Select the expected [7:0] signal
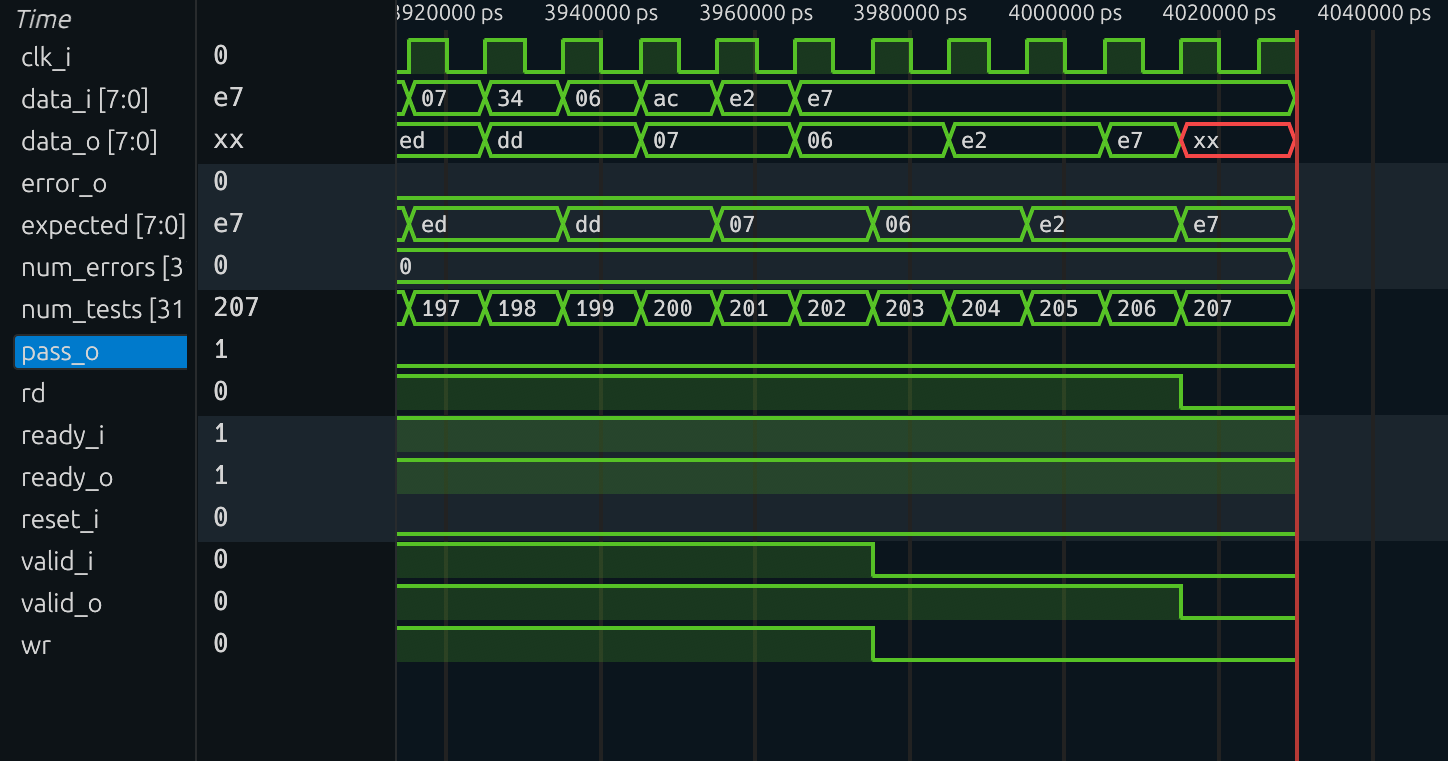Image resolution: width=1448 pixels, height=761 pixels. 103,226
